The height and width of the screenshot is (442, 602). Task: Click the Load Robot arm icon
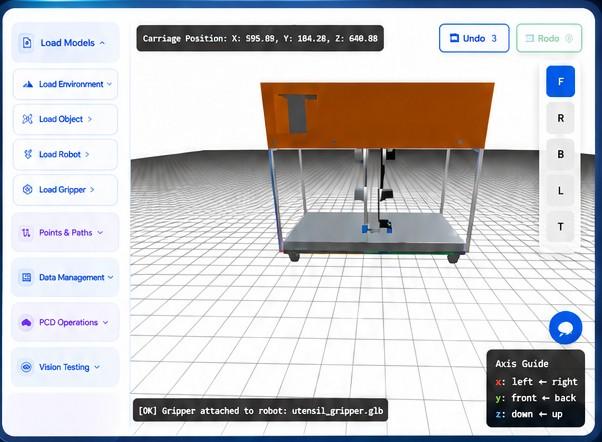[28, 154]
